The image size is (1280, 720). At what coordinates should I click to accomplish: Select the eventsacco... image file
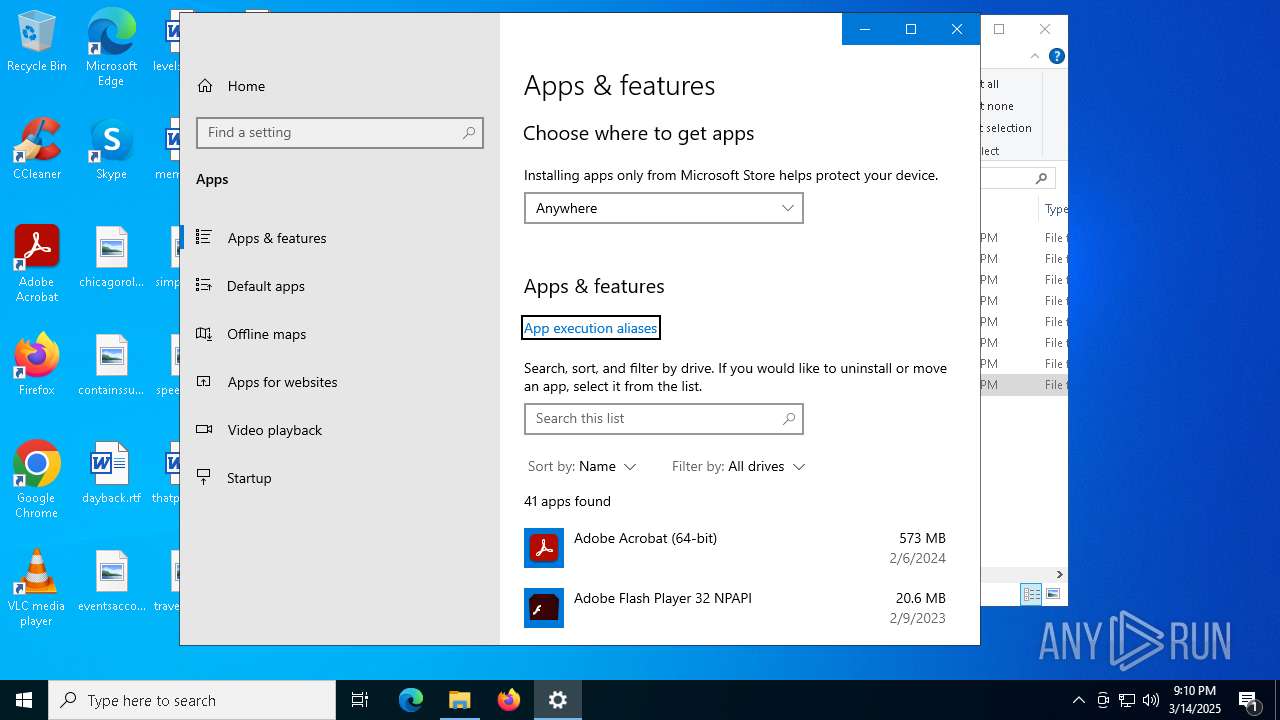click(111, 581)
